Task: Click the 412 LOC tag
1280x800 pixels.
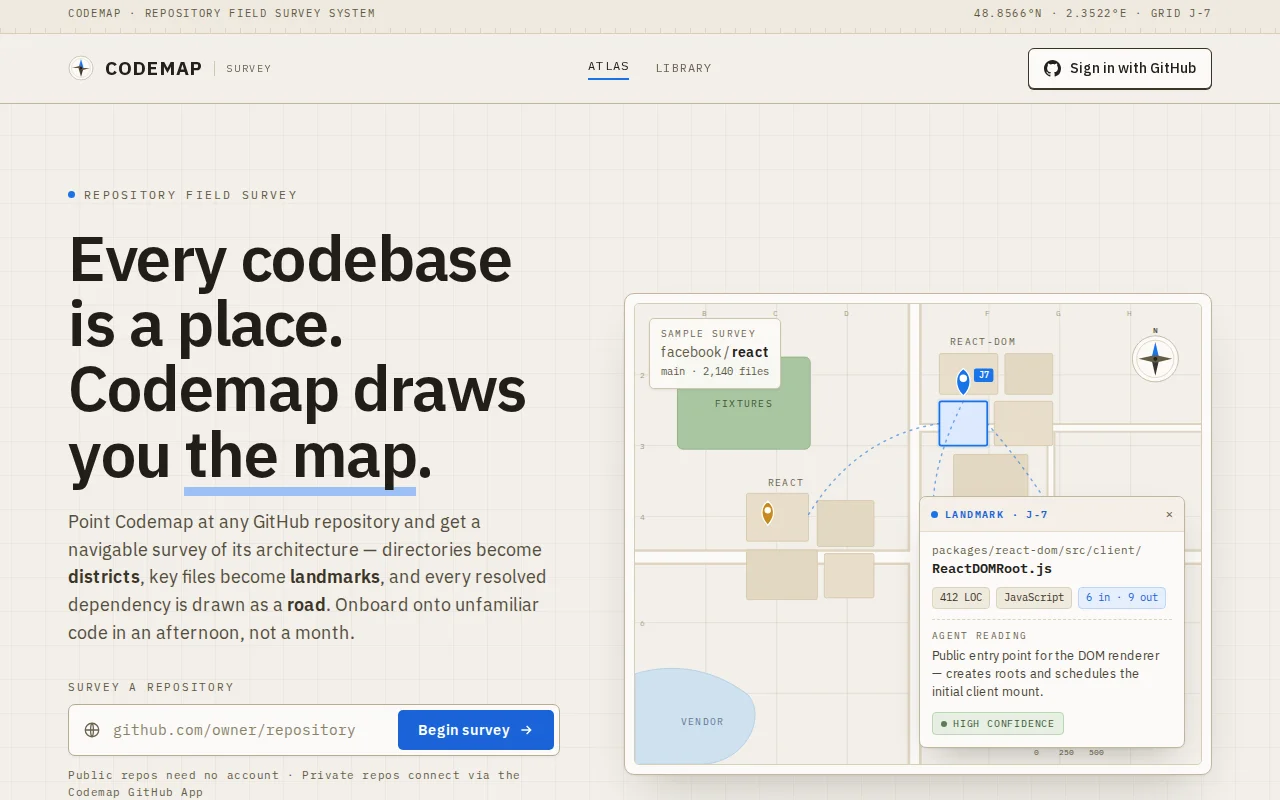Action: coord(961,598)
